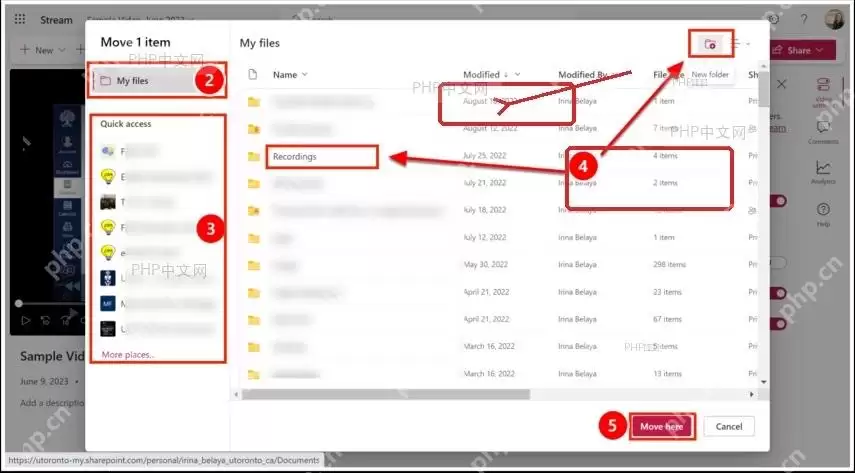Turn on the switched-off toggle in the side panel
Screen dimensions: 855x473
pyautogui.click(x=778, y=263)
